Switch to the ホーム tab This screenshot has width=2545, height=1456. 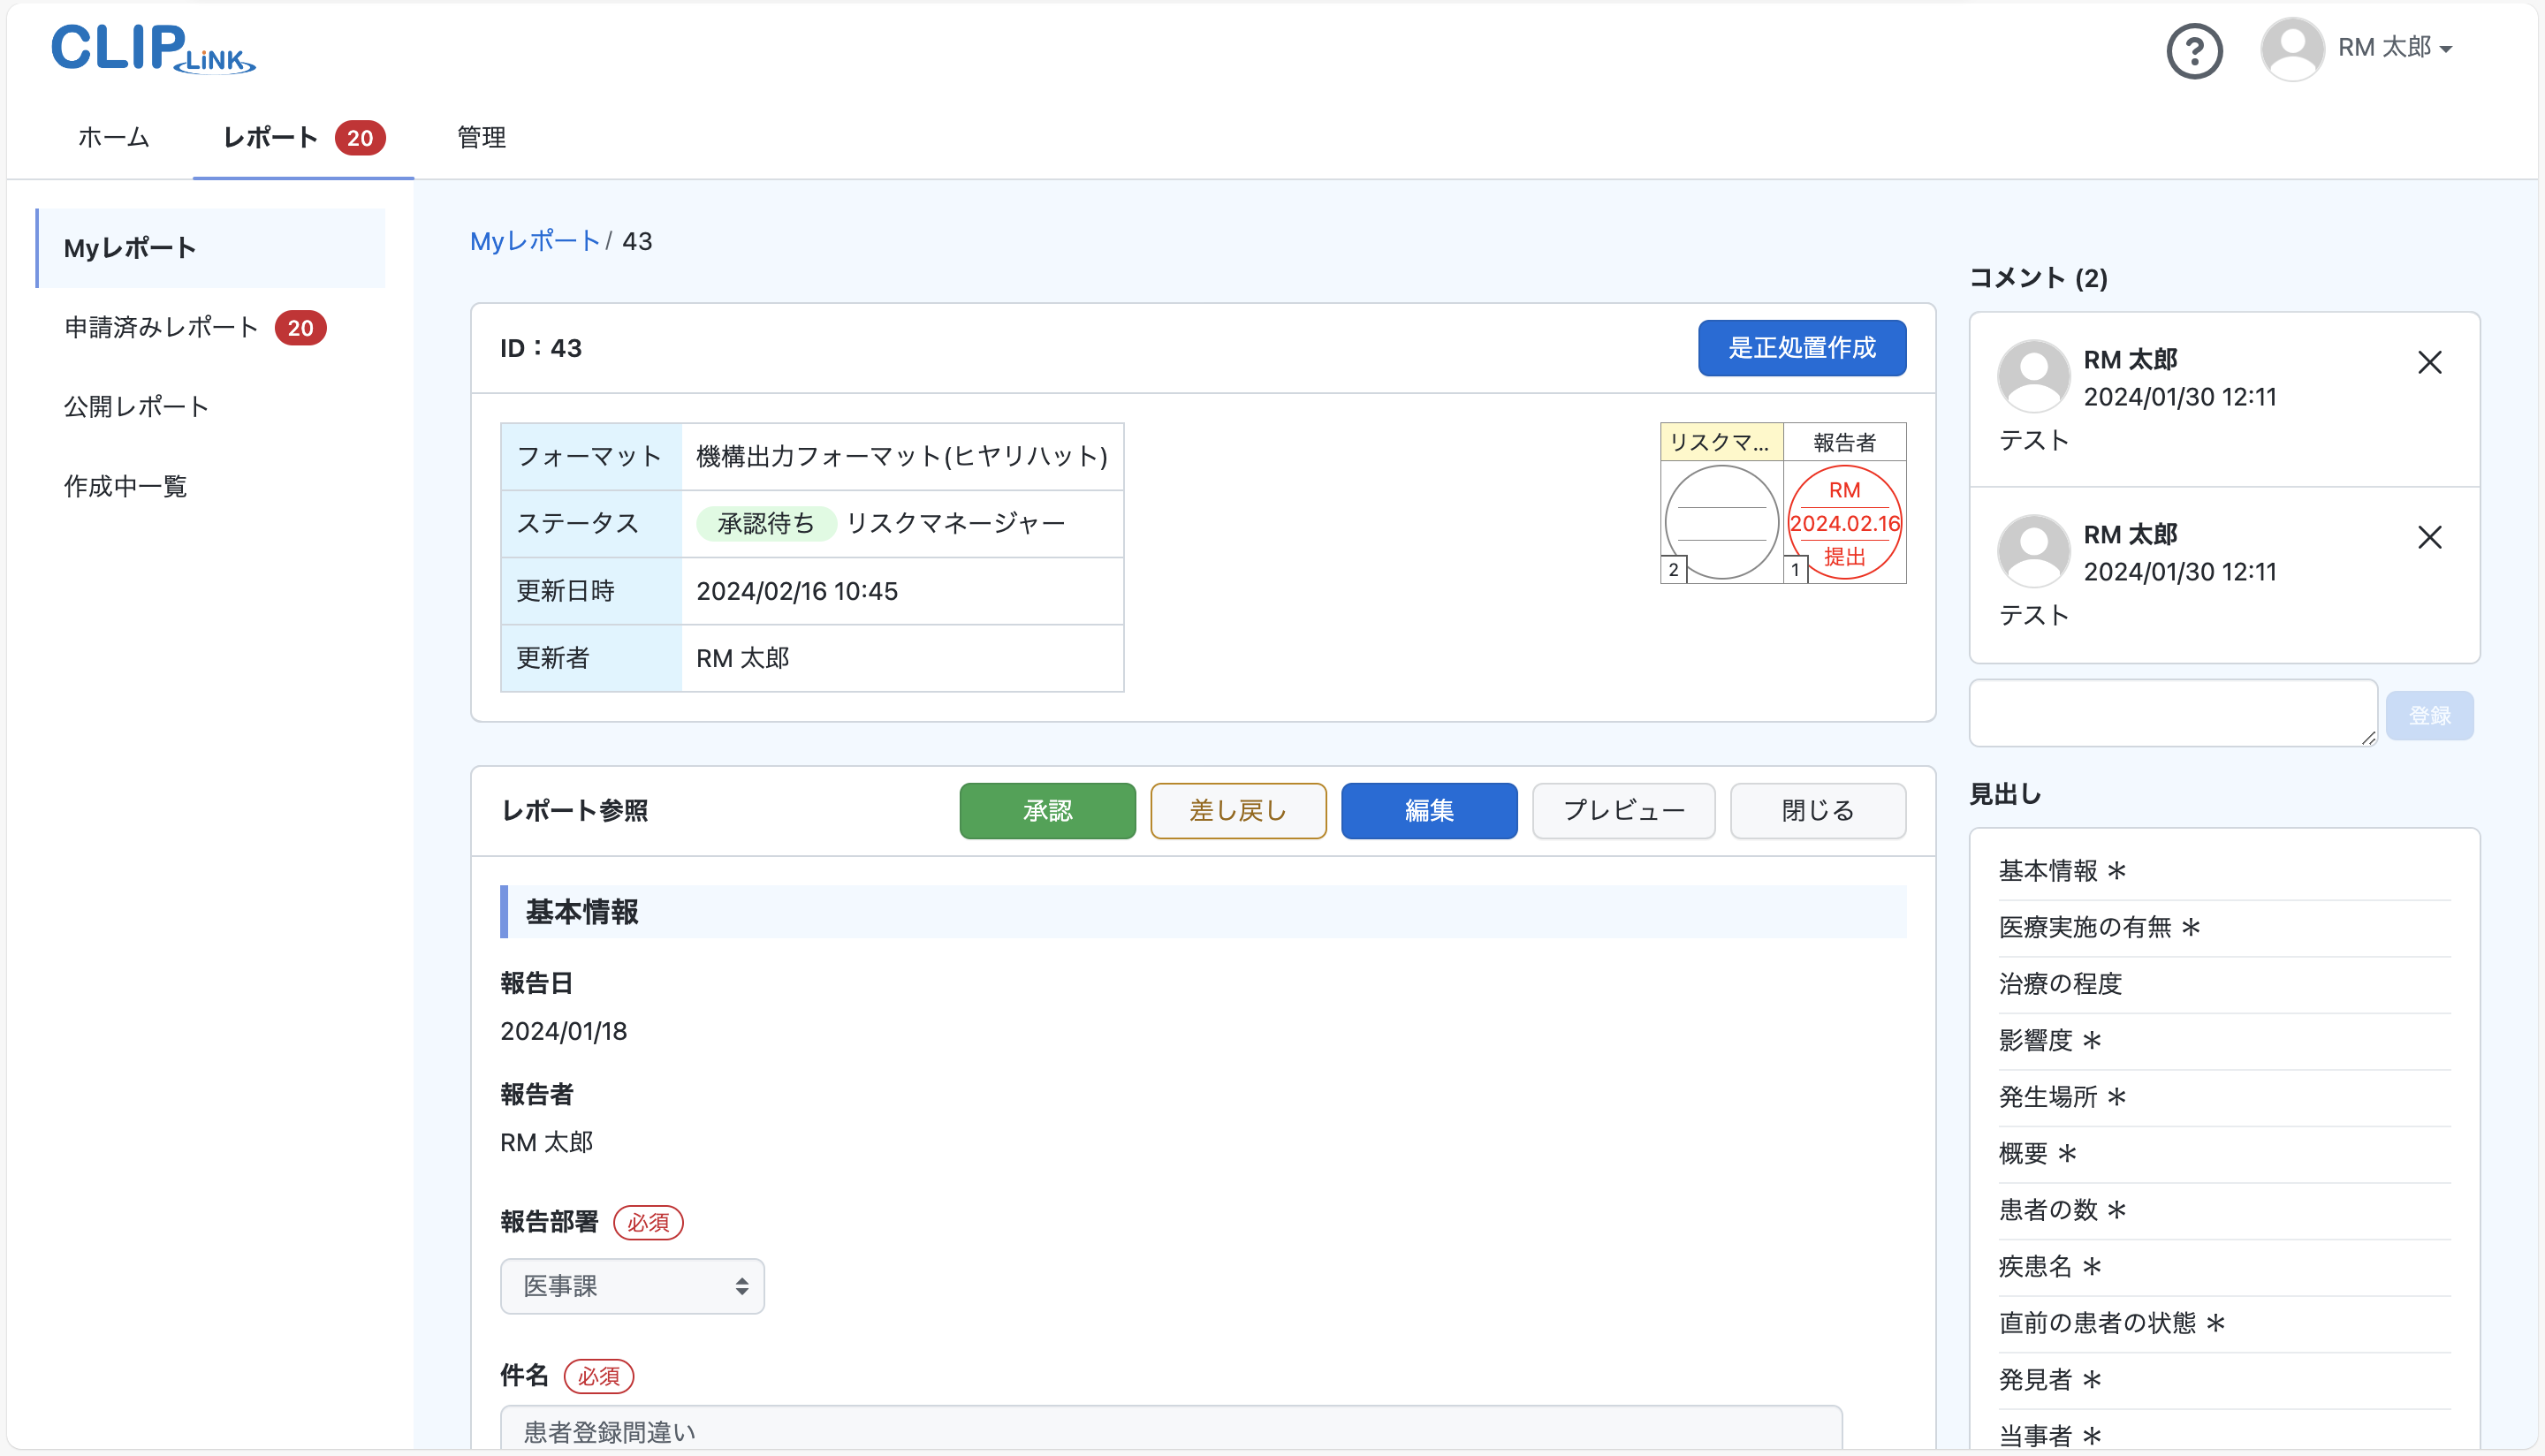pos(112,138)
